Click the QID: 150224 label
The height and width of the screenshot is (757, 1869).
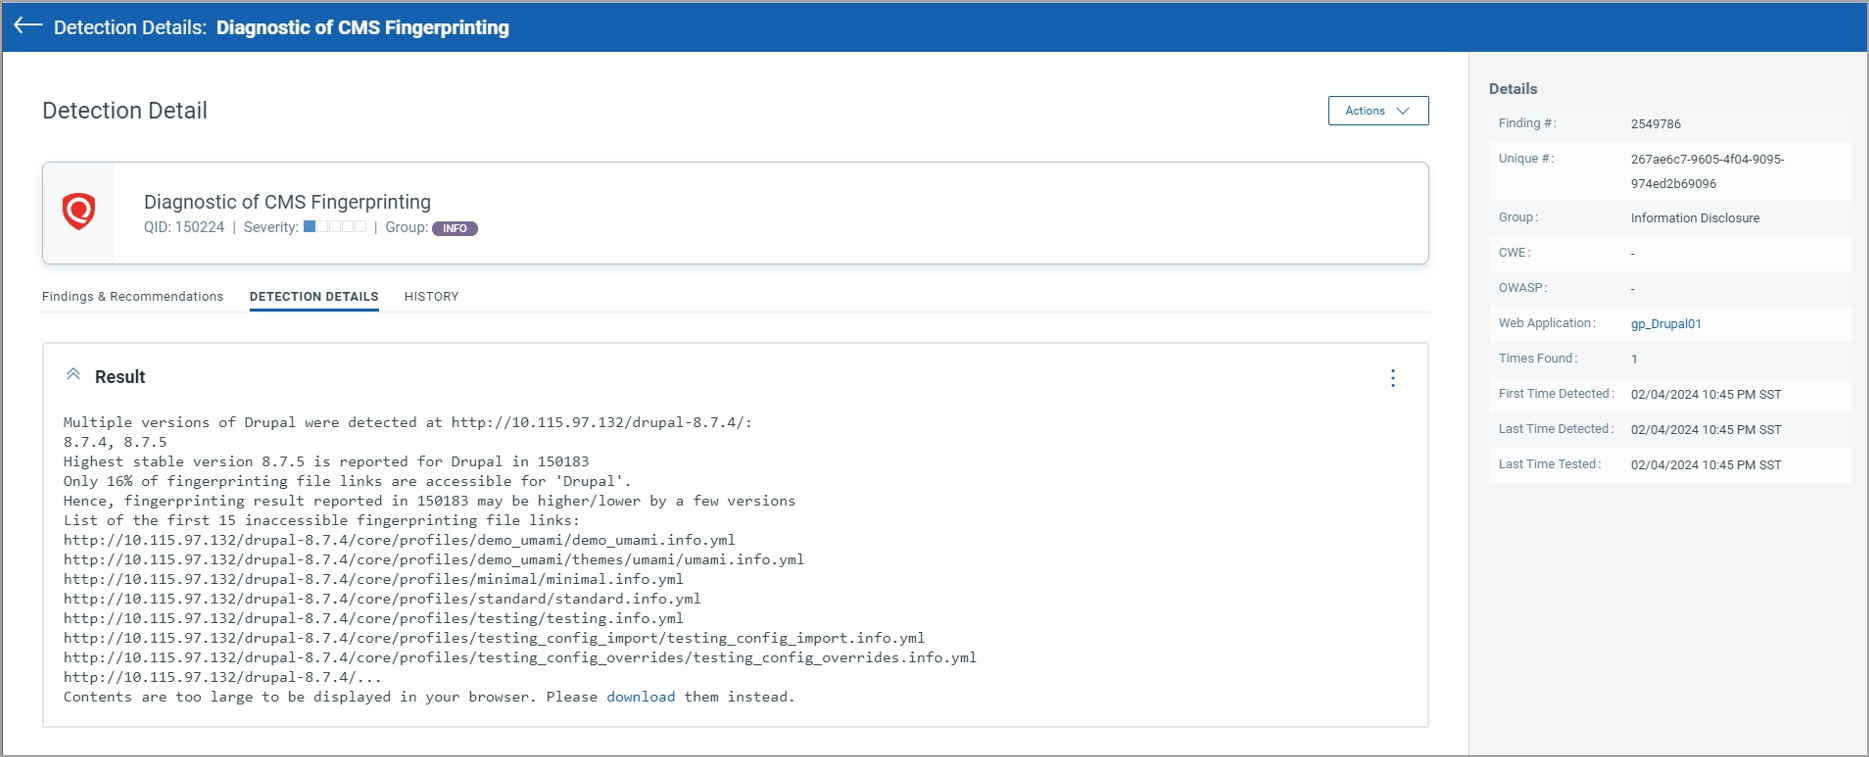[x=184, y=228]
